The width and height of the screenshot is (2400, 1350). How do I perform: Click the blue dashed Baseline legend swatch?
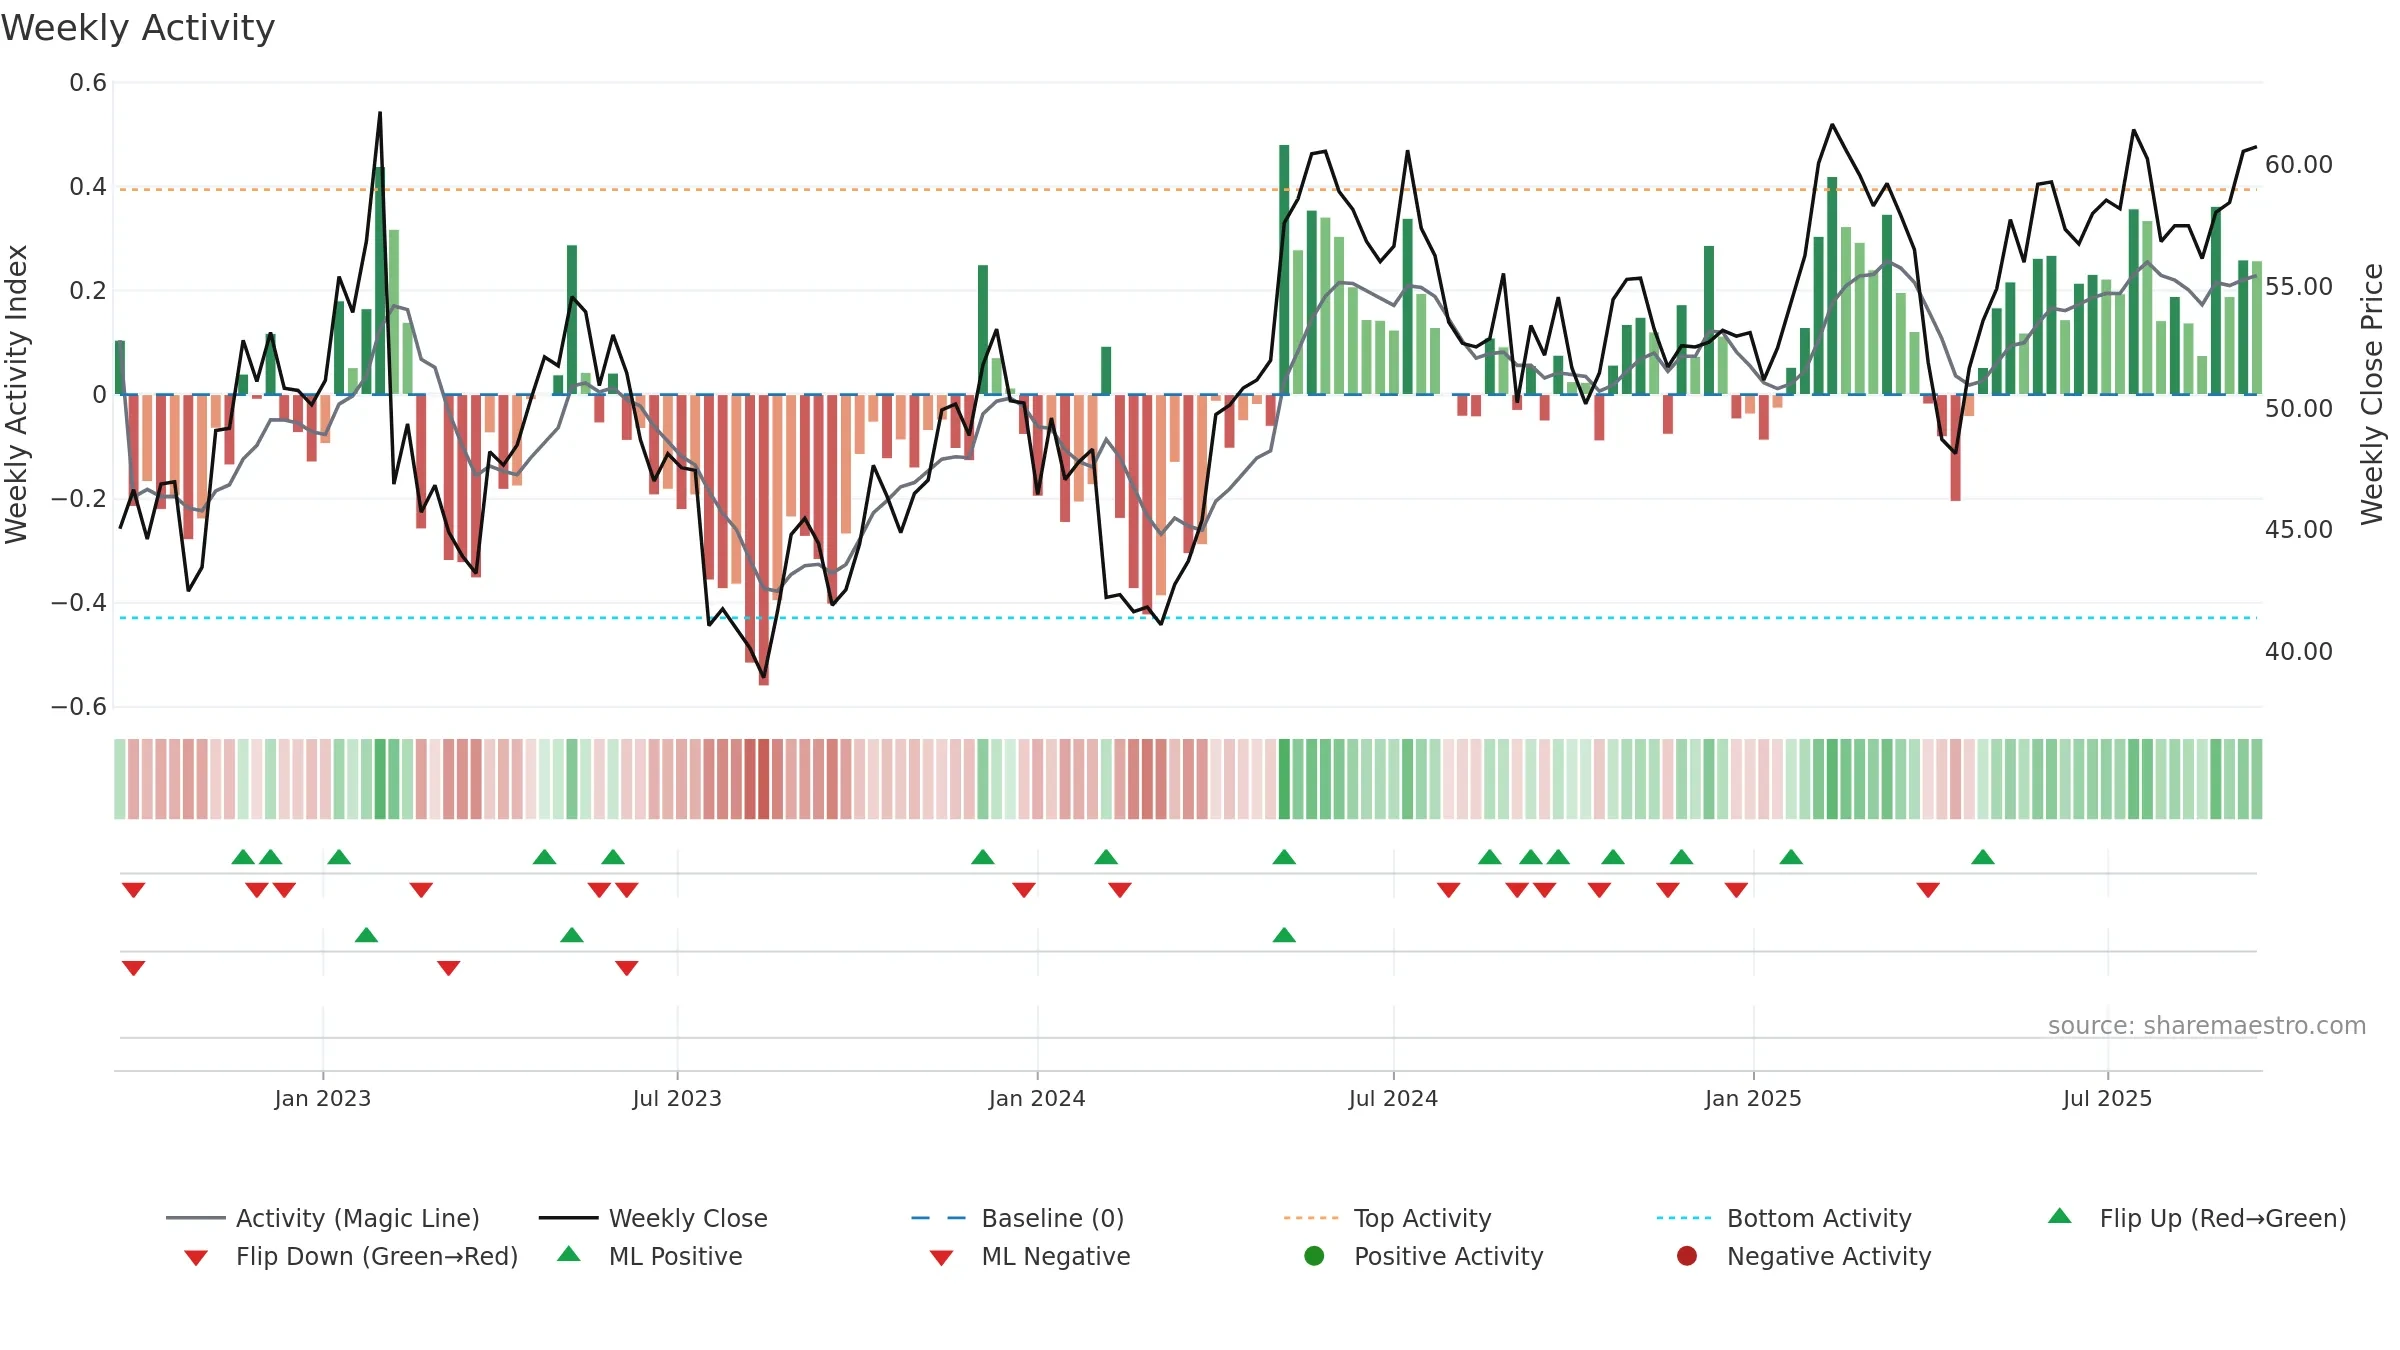pyautogui.click(x=939, y=1218)
